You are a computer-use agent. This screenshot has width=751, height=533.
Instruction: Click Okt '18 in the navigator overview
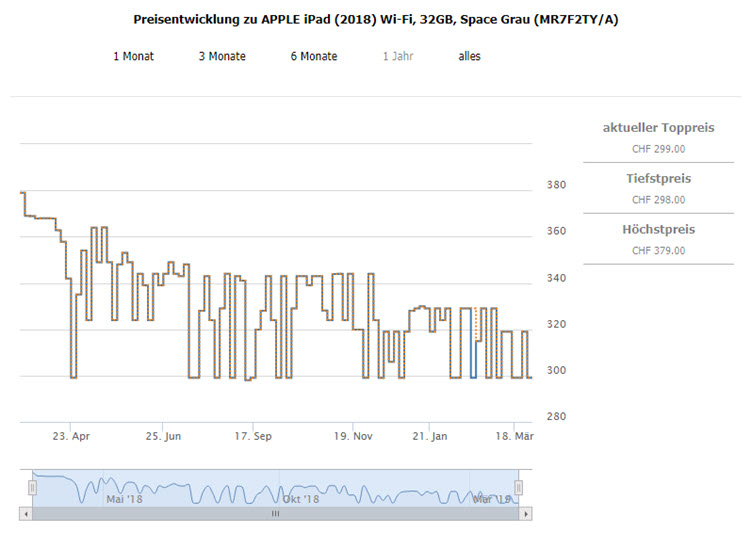(300, 498)
